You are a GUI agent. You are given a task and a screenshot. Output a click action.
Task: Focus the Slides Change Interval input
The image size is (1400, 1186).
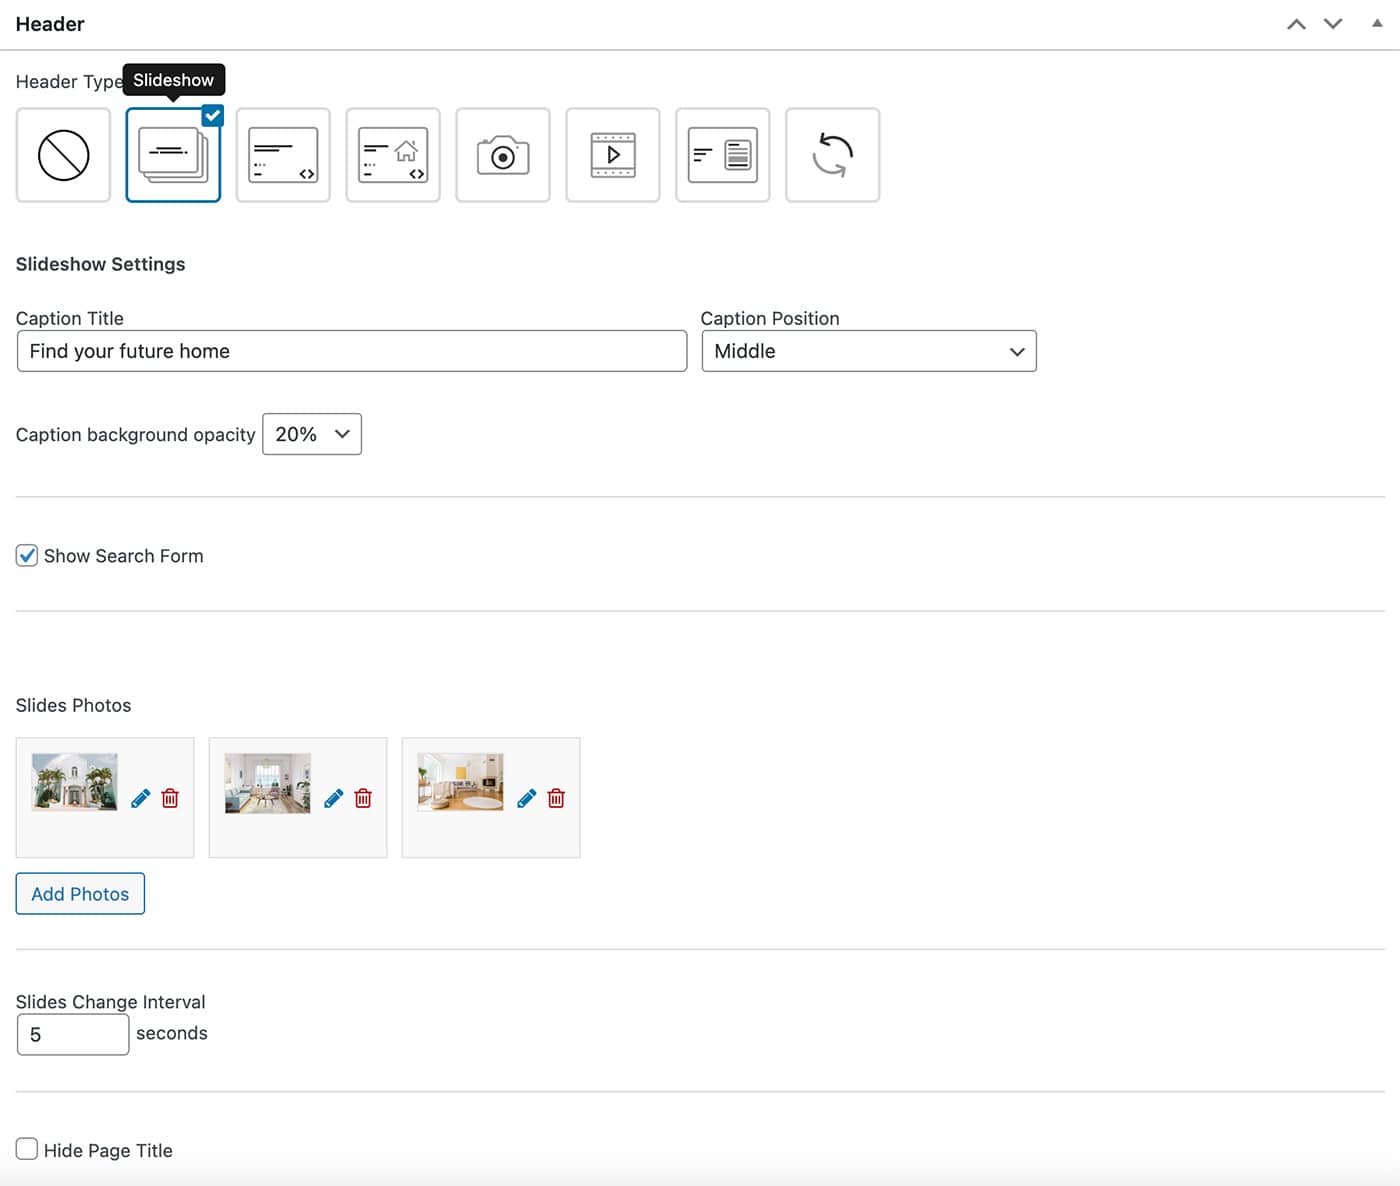coord(73,1035)
